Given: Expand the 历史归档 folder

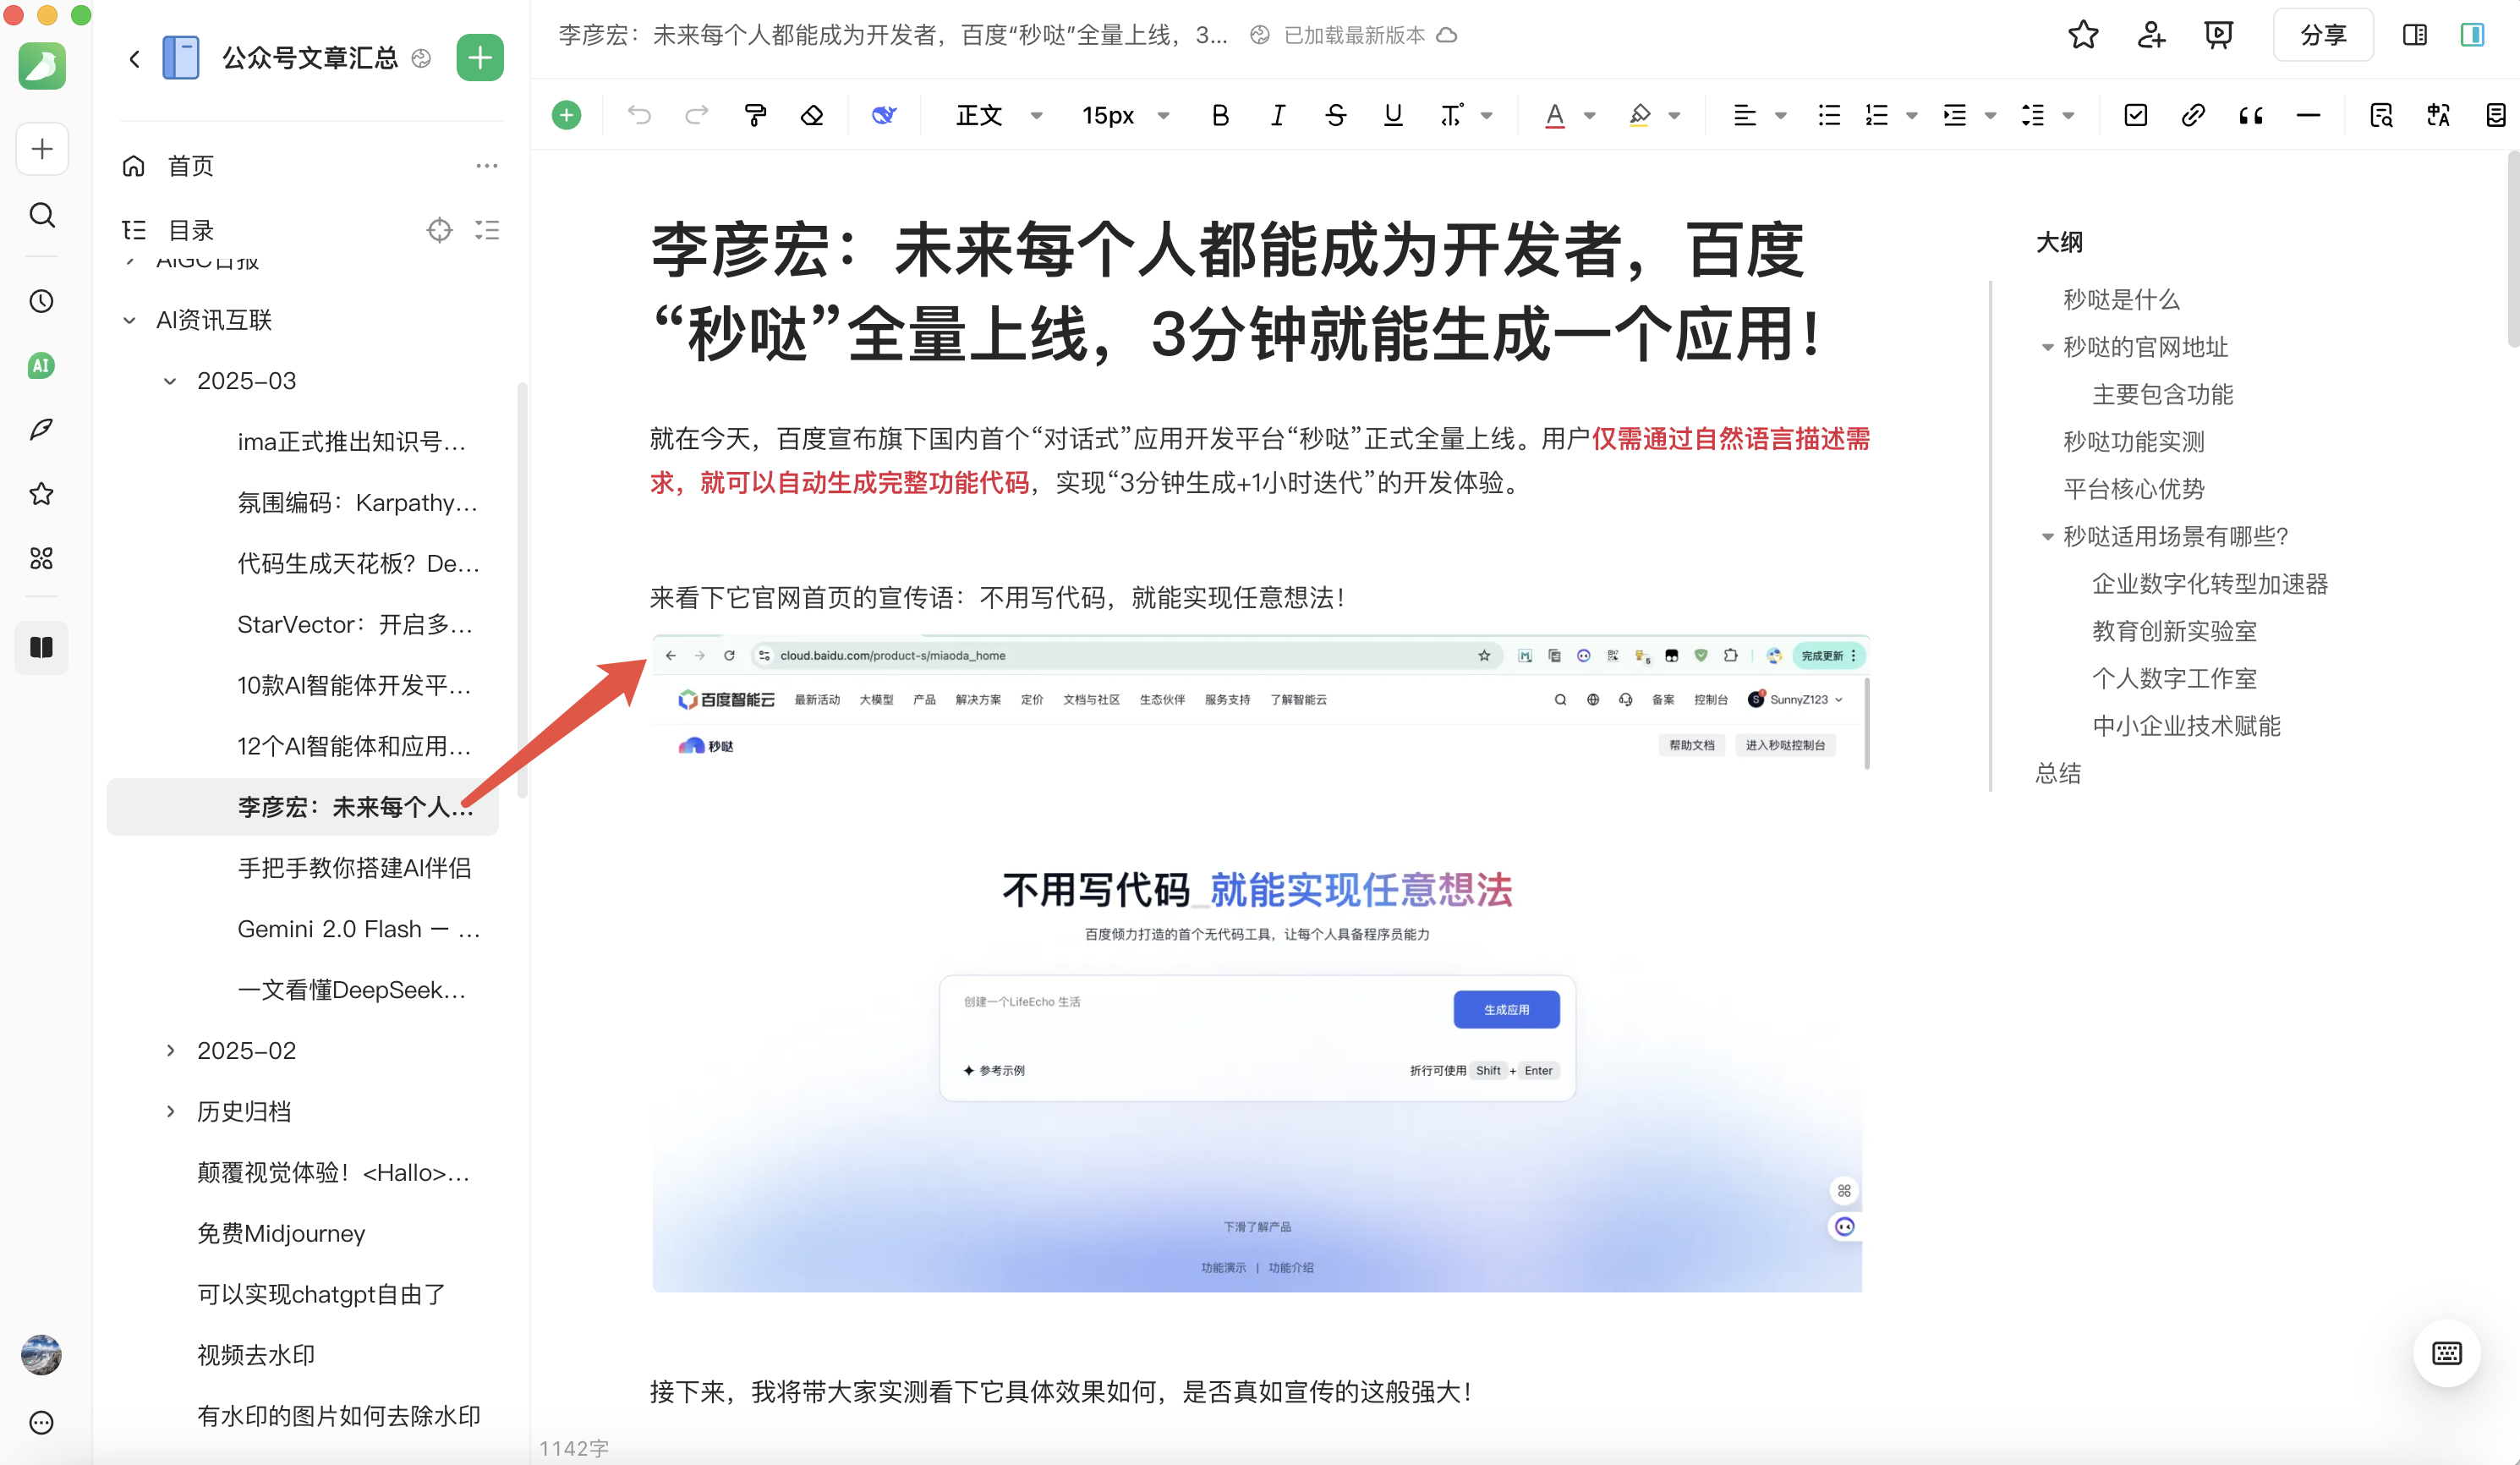Looking at the screenshot, I should [170, 1111].
